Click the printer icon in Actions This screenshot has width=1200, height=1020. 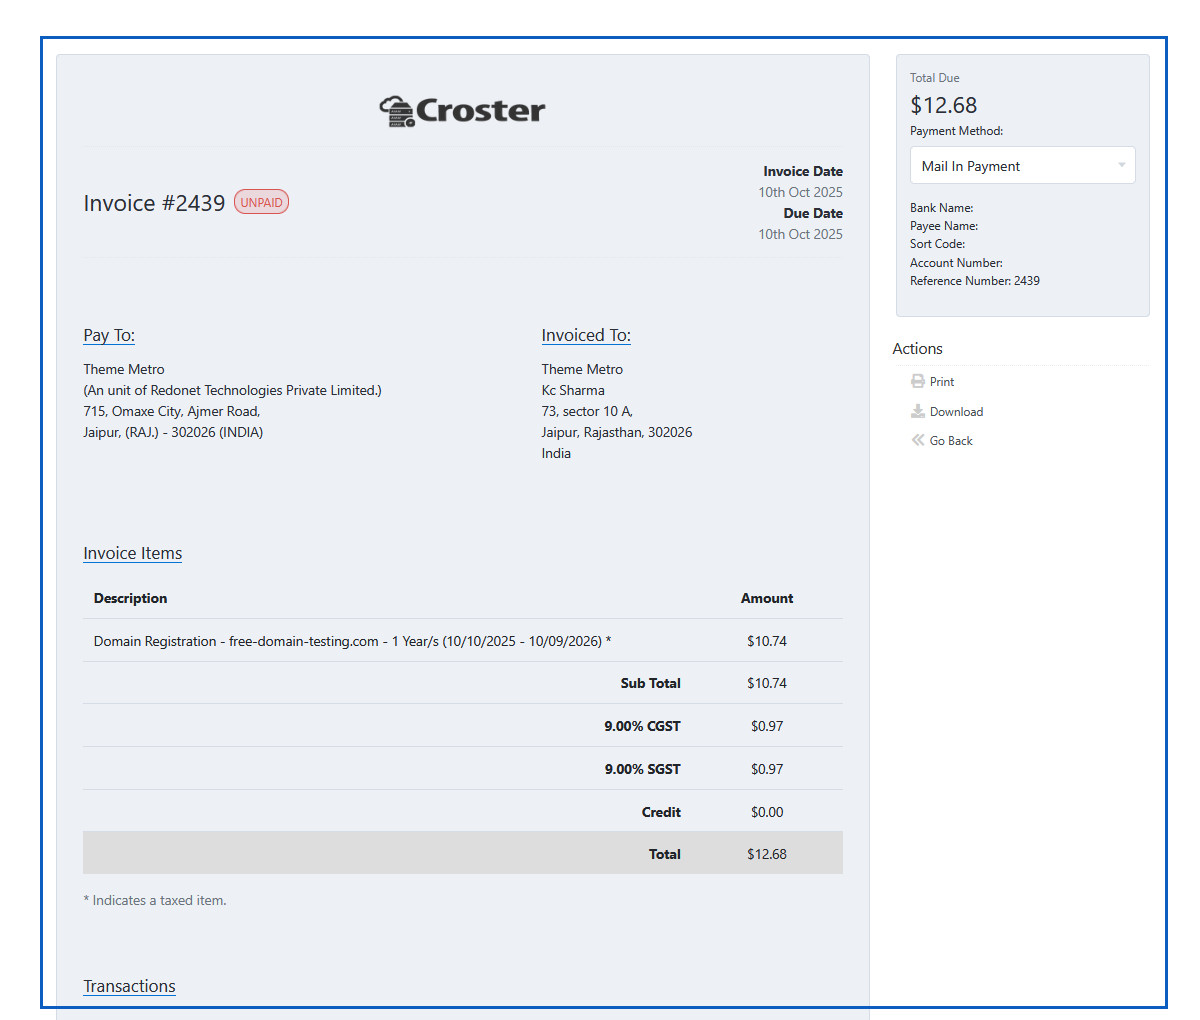coord(917,381)
